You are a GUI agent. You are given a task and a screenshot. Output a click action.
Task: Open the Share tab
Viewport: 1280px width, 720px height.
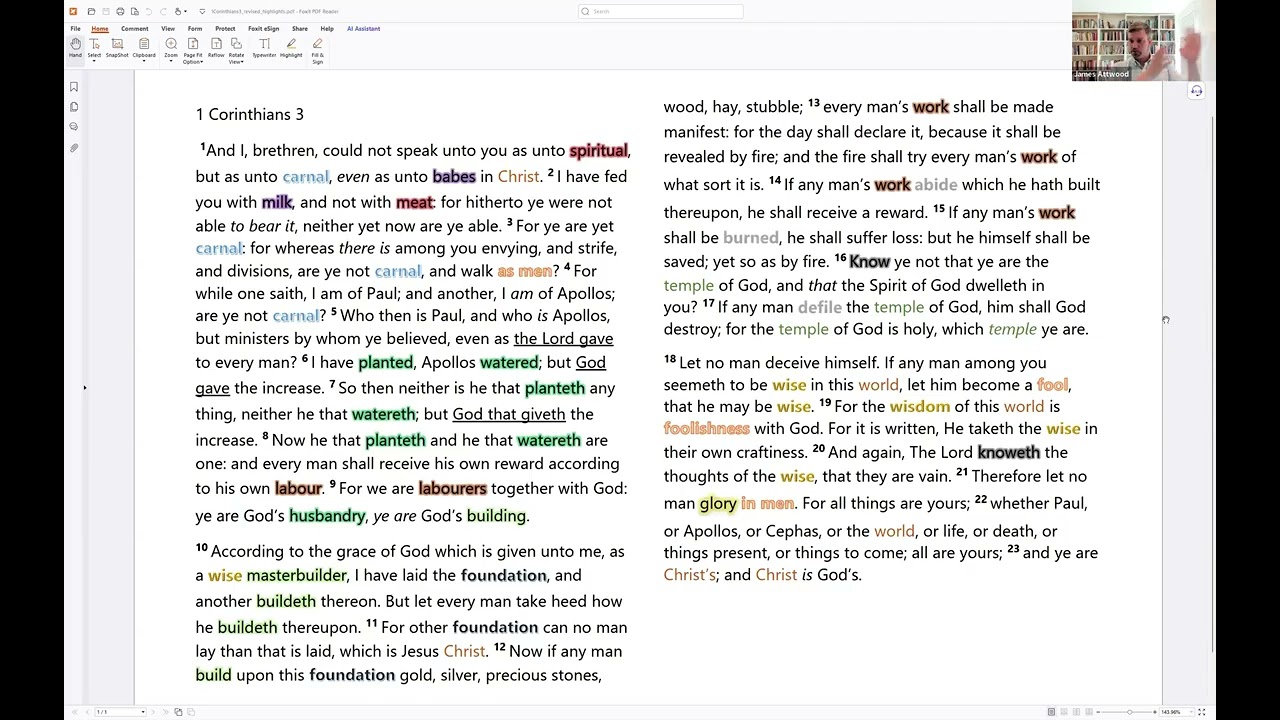300,29
